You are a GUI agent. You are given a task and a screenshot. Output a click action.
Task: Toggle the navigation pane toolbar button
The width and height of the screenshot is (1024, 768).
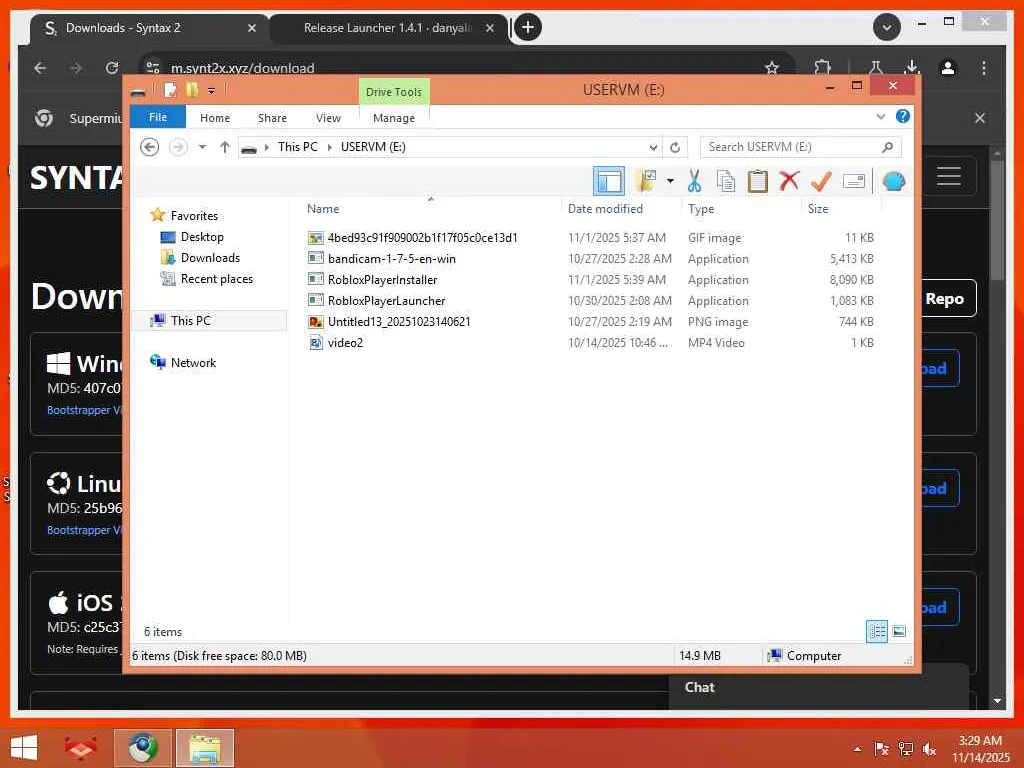pyautogui.click(x=608, y=181)
